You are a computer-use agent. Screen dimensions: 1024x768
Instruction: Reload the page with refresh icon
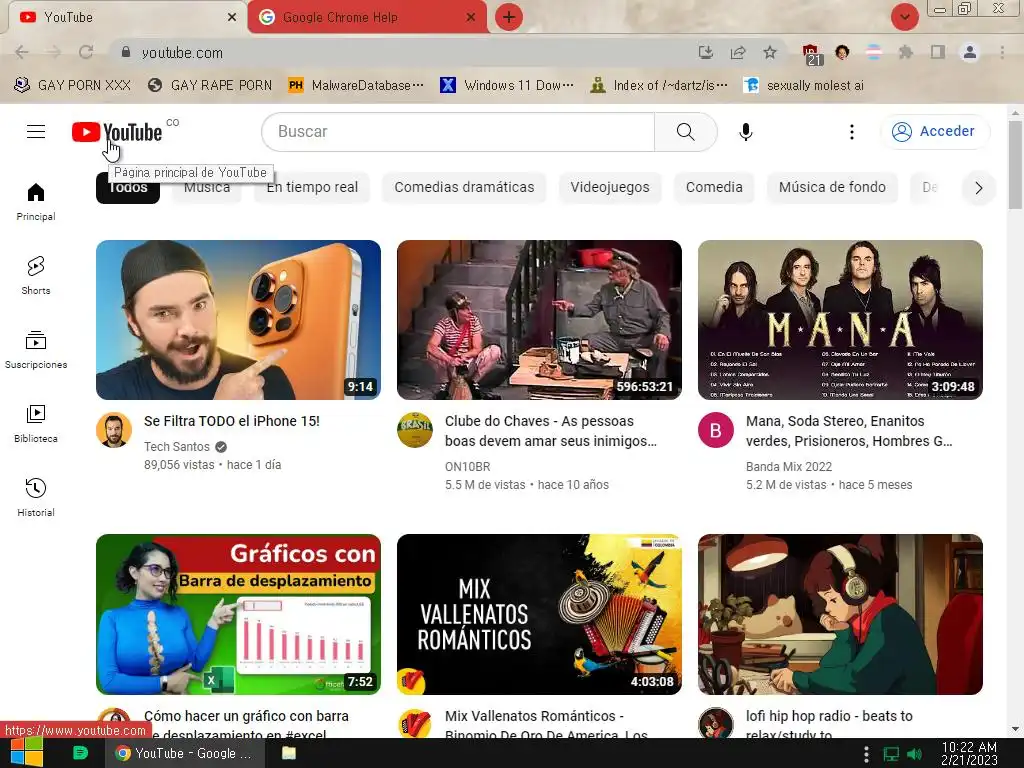[86, 52]
